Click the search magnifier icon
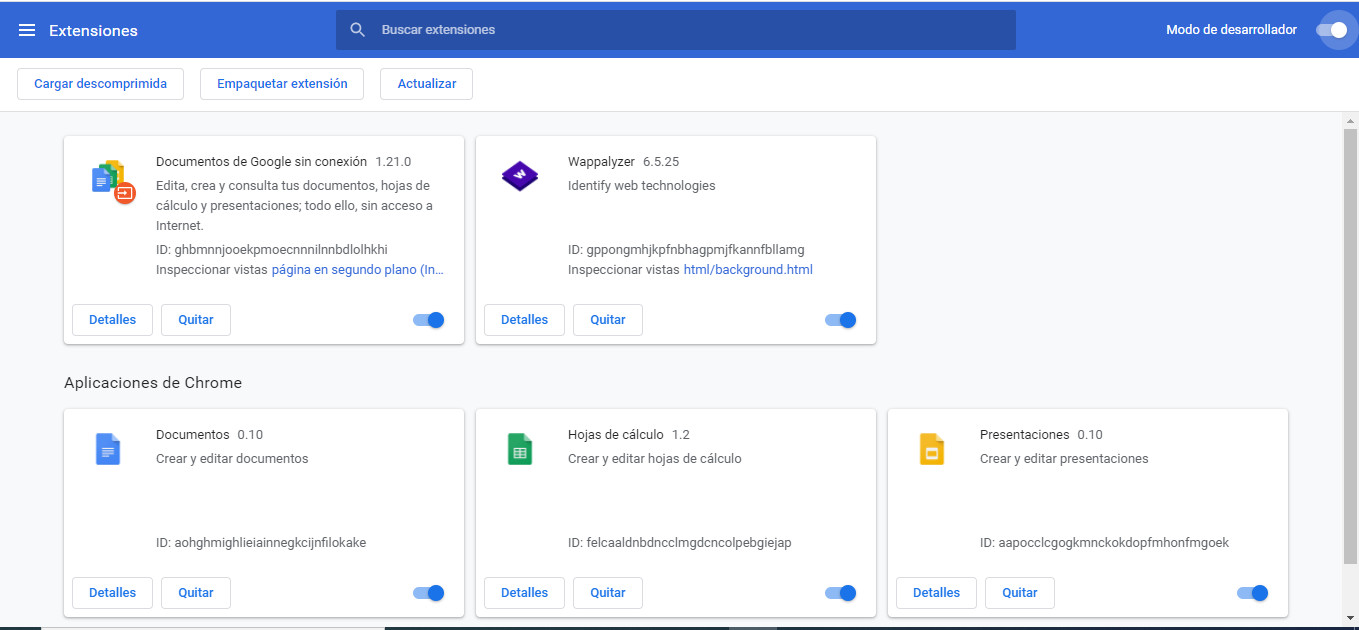Image resolution: width=1359 pixels, height=630 pixels. [x=358, y=30]
